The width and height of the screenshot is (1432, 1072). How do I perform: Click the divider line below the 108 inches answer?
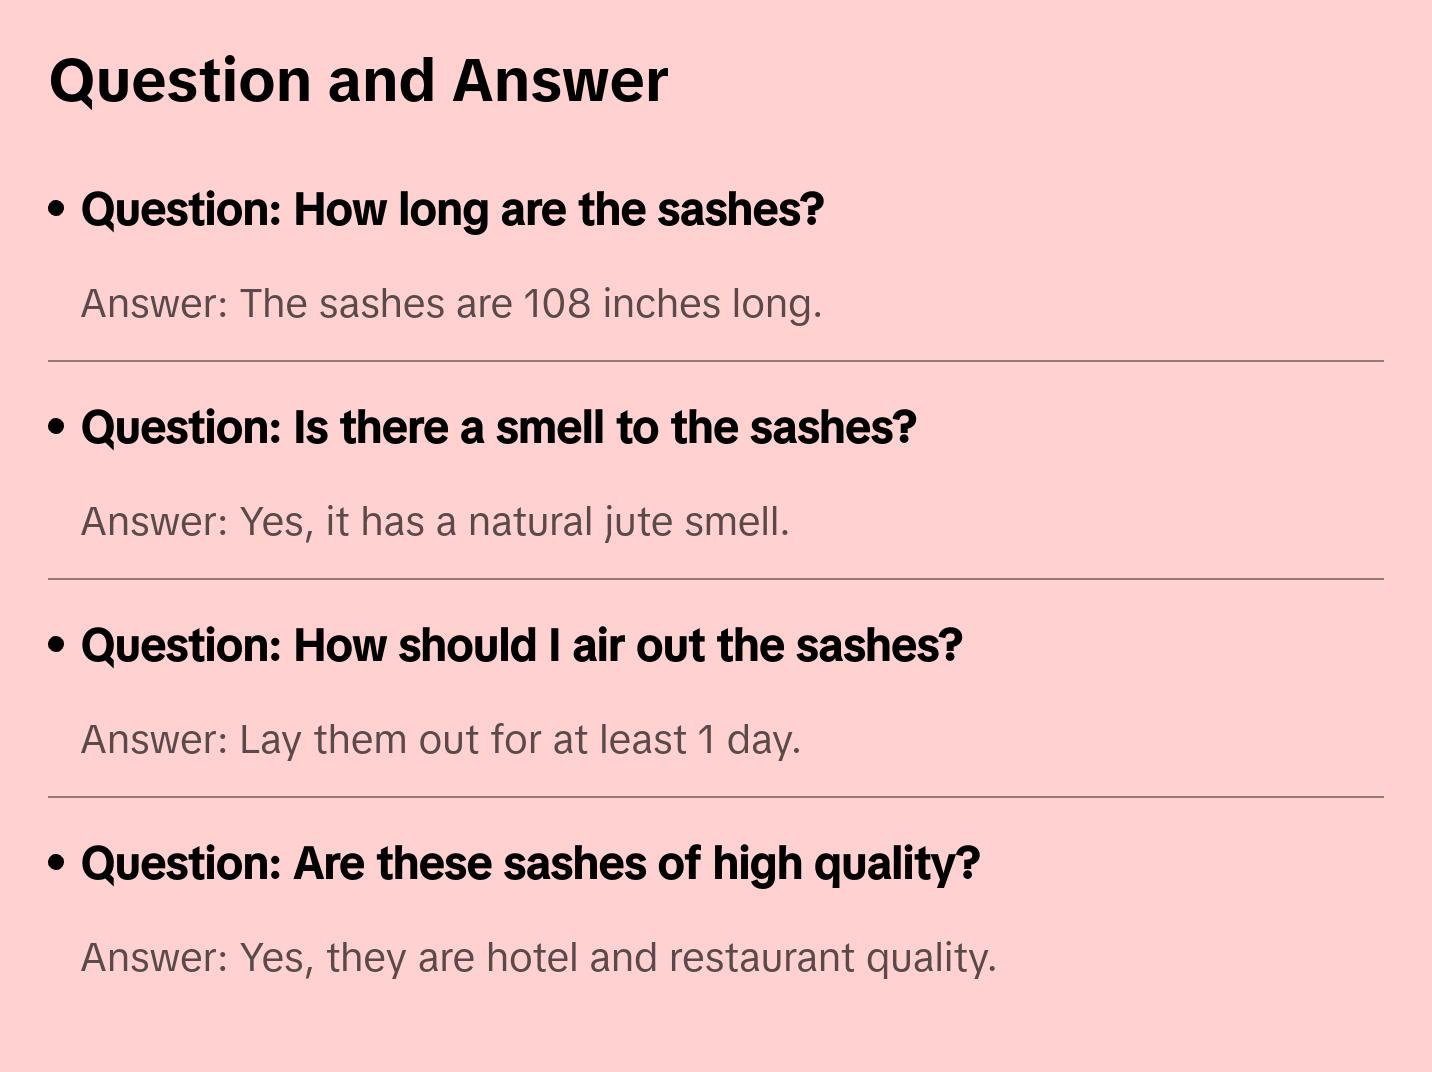[716, 361]
